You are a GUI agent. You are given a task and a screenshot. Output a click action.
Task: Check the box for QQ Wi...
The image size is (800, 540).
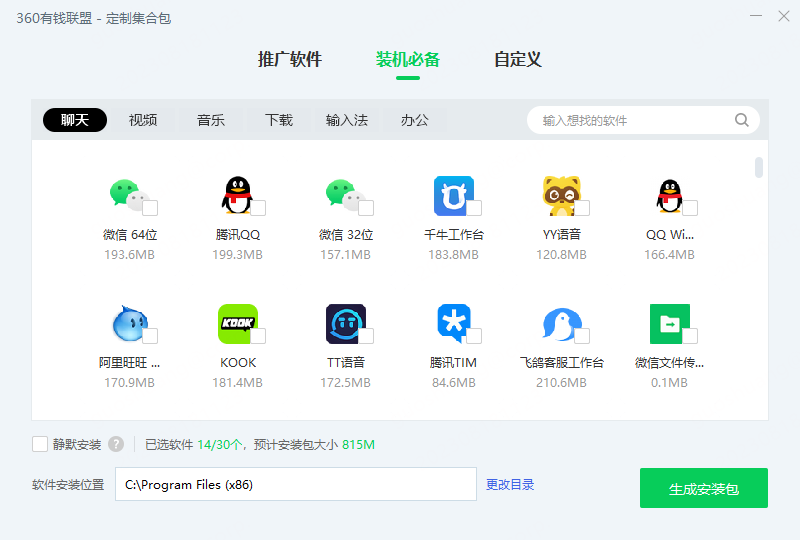click(690, 208)
